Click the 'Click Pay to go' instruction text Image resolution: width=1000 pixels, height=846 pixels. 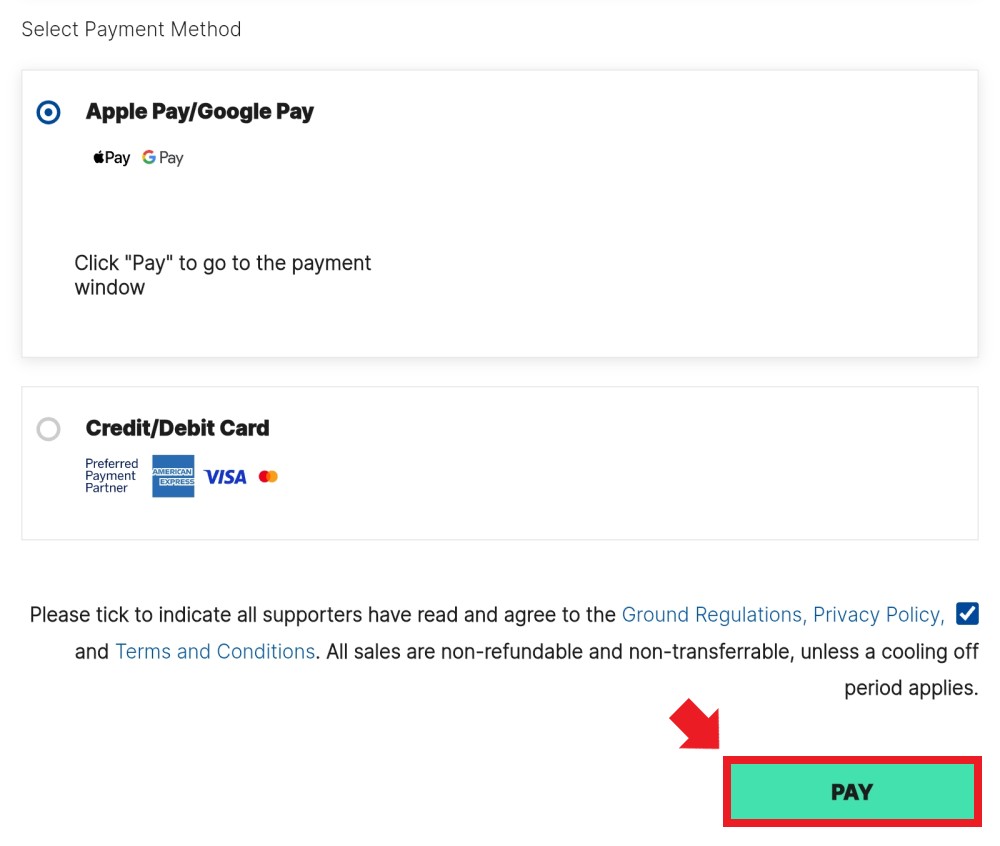[x=223, y=275]
